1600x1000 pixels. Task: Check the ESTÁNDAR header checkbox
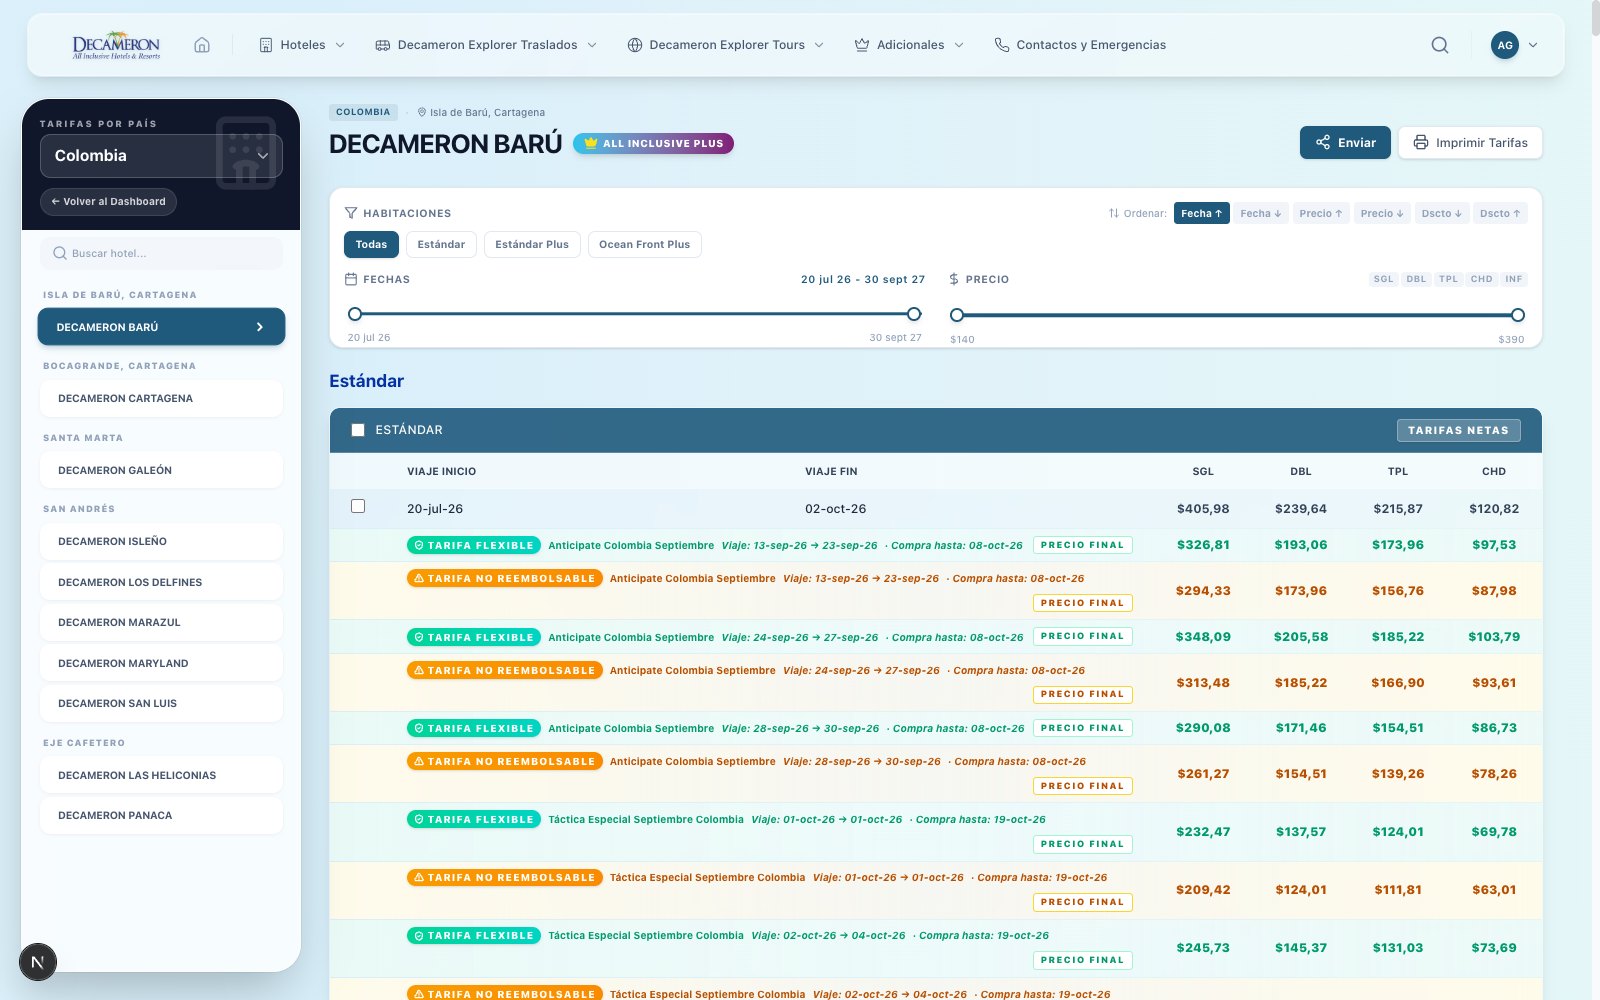358,430
